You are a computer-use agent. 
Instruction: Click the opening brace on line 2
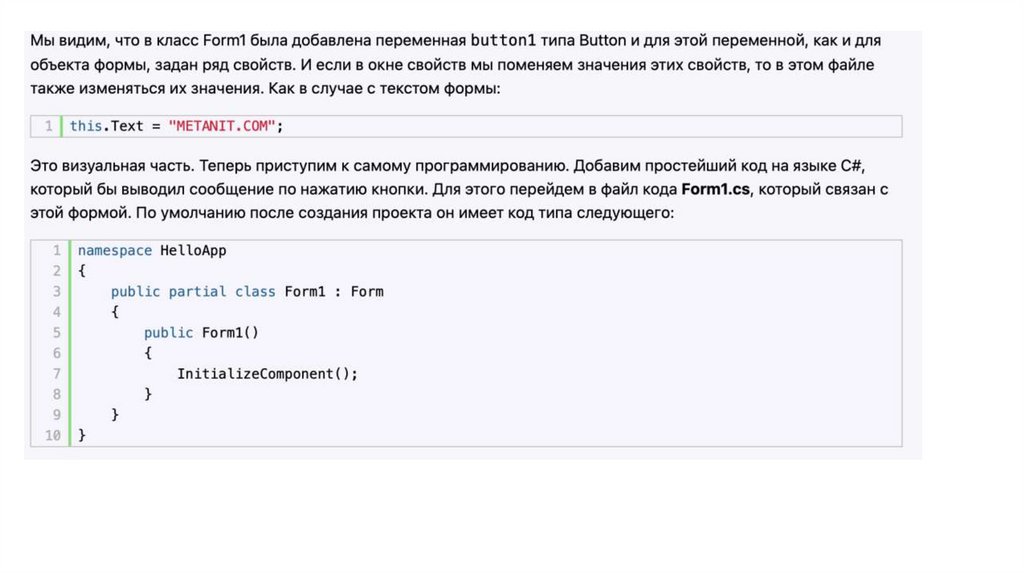[x=82, y=271]
